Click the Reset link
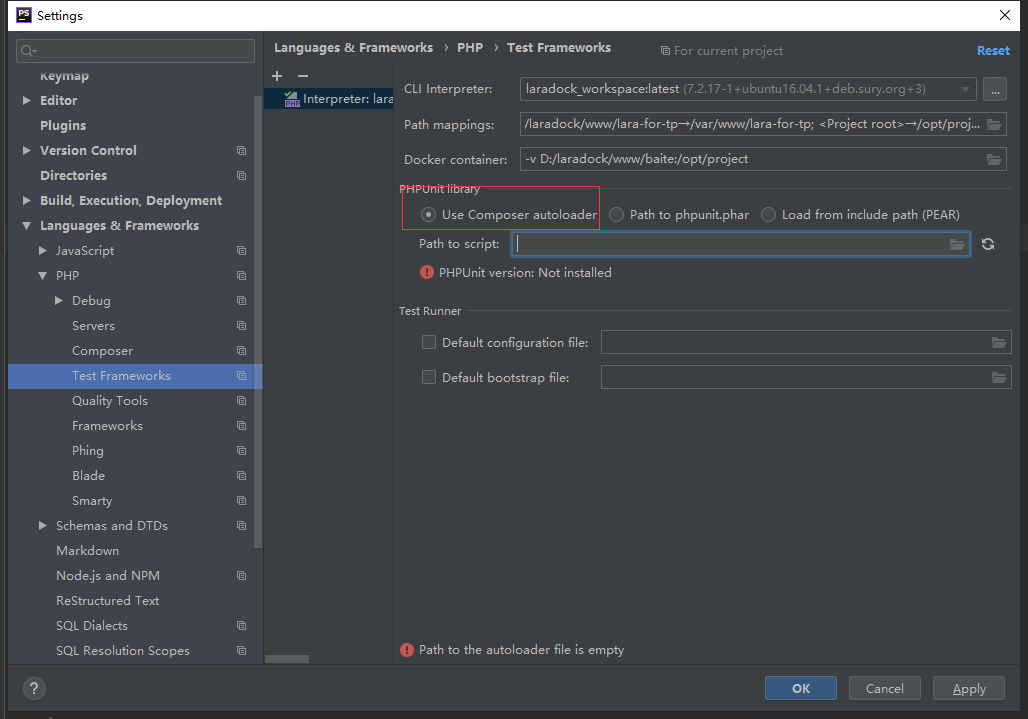This screenshot has width=1028, height=719. 993,50
